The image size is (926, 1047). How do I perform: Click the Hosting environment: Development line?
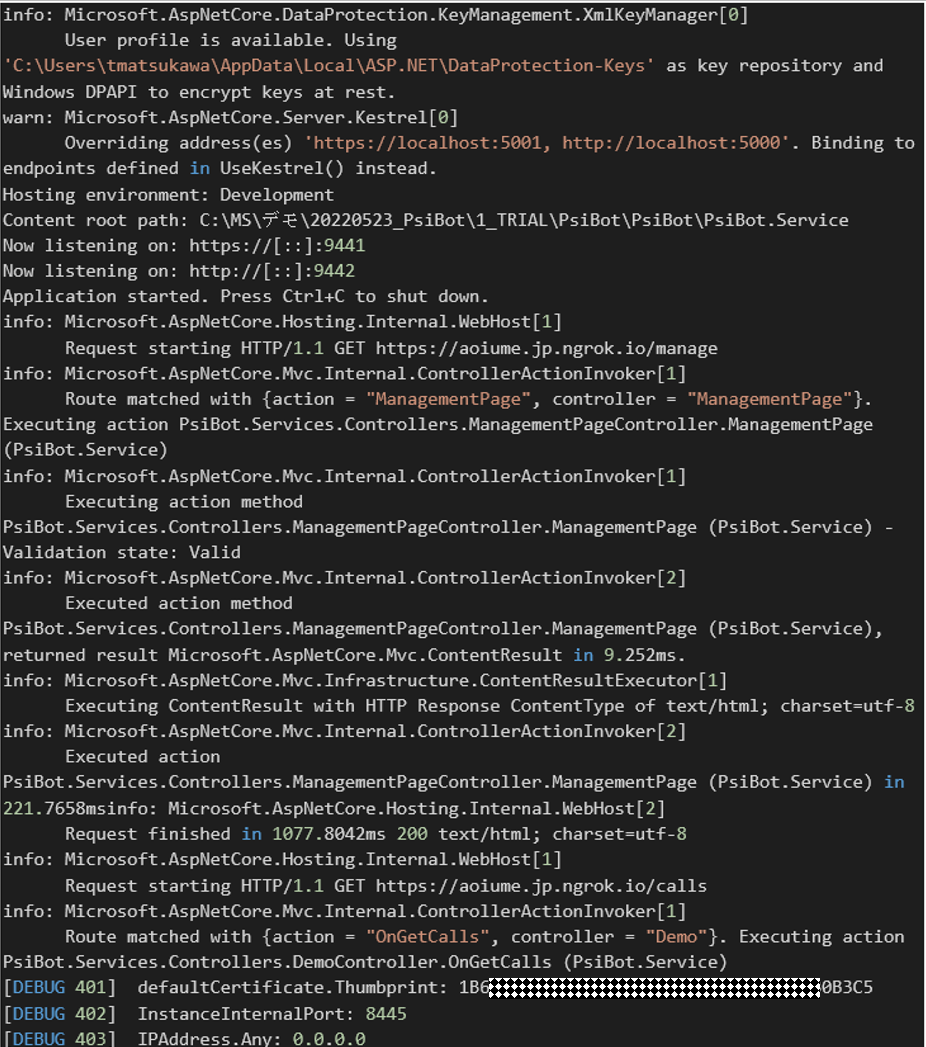[168, 195]
